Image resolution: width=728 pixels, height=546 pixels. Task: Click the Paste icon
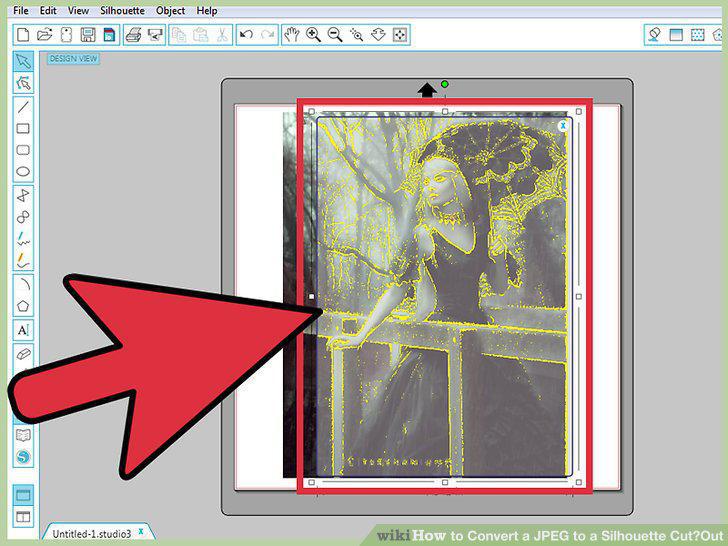(201, 35)
